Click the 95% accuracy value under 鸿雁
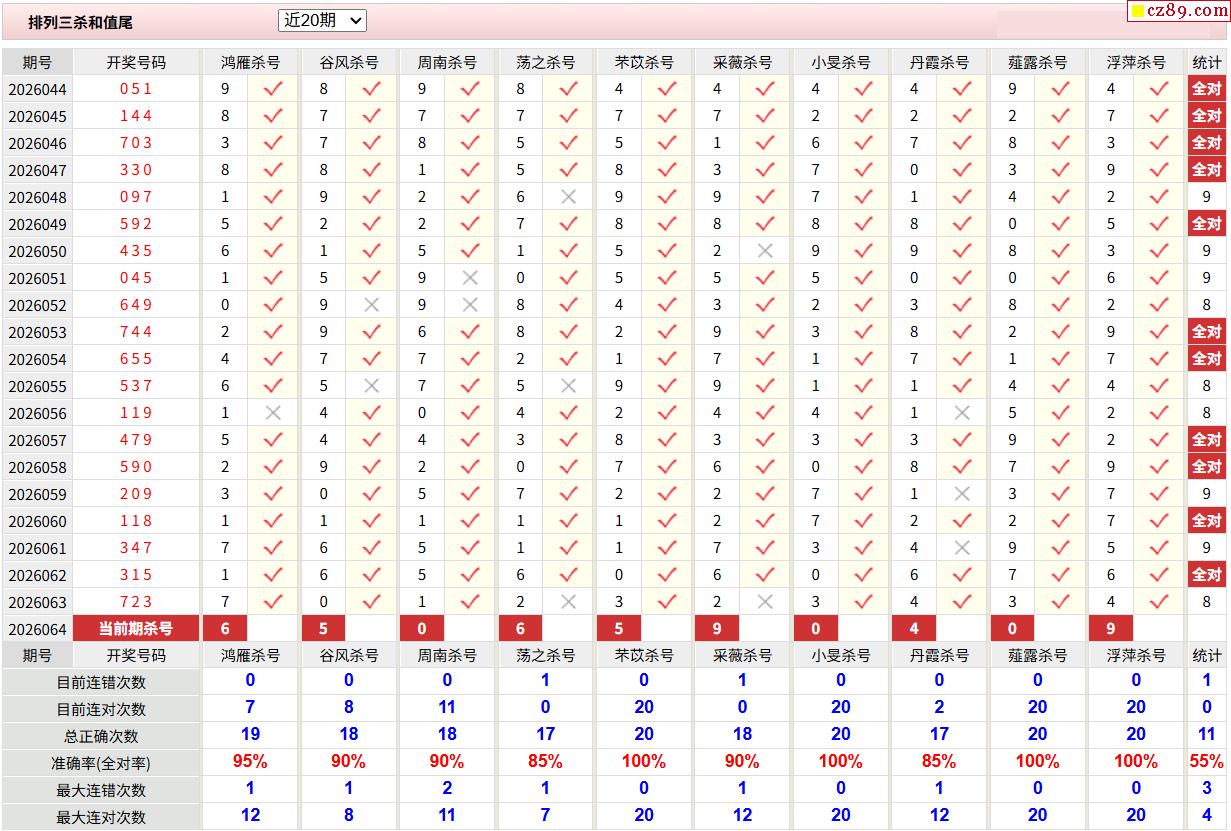This screenshot has width=1231, height=831. click(x=250, y=762)
